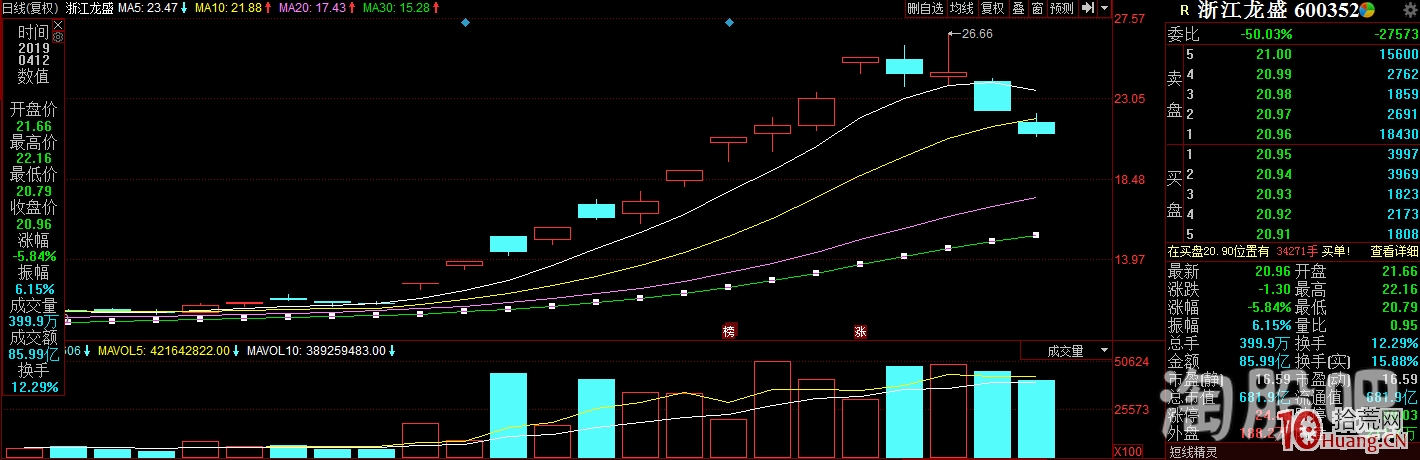This screenshot has width=1420, height=460.
Task: Open the 预测 forecast tool
Action: click(x=1062, y=8)
